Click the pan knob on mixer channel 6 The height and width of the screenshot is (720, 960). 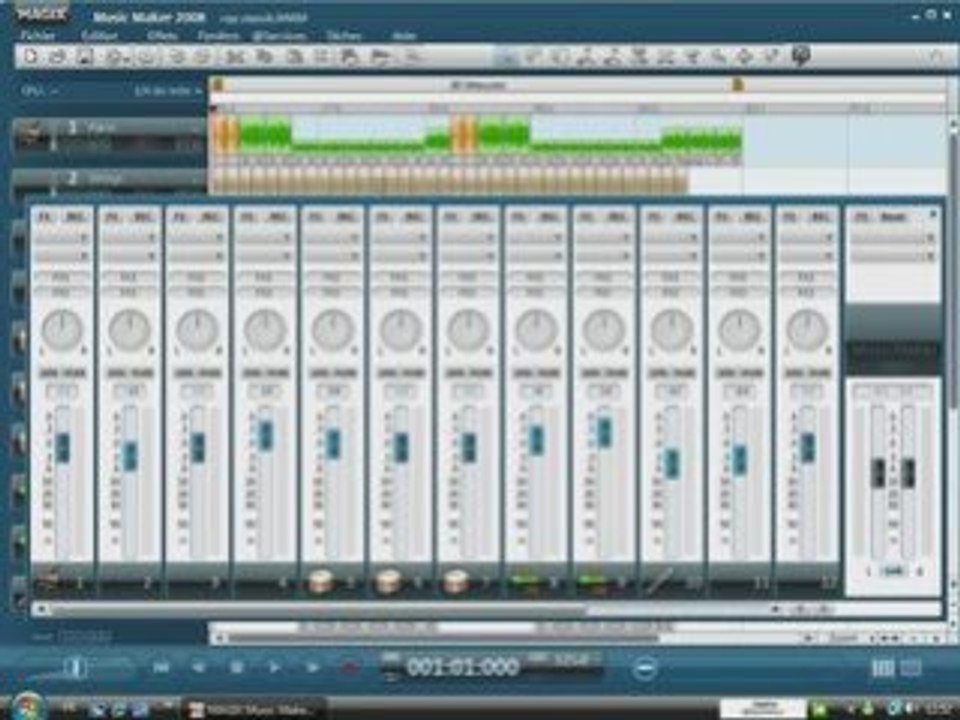(x=400, y=330)
